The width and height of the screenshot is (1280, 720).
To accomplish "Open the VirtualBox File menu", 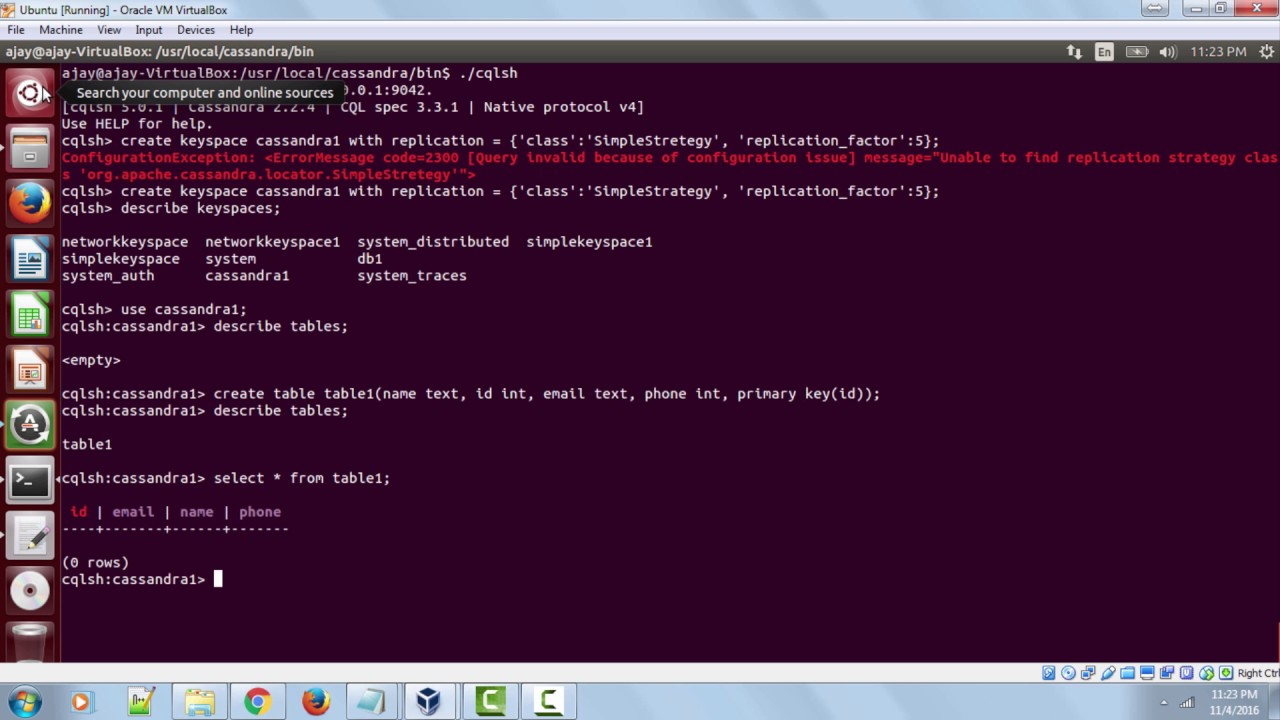I will [16, 30].
